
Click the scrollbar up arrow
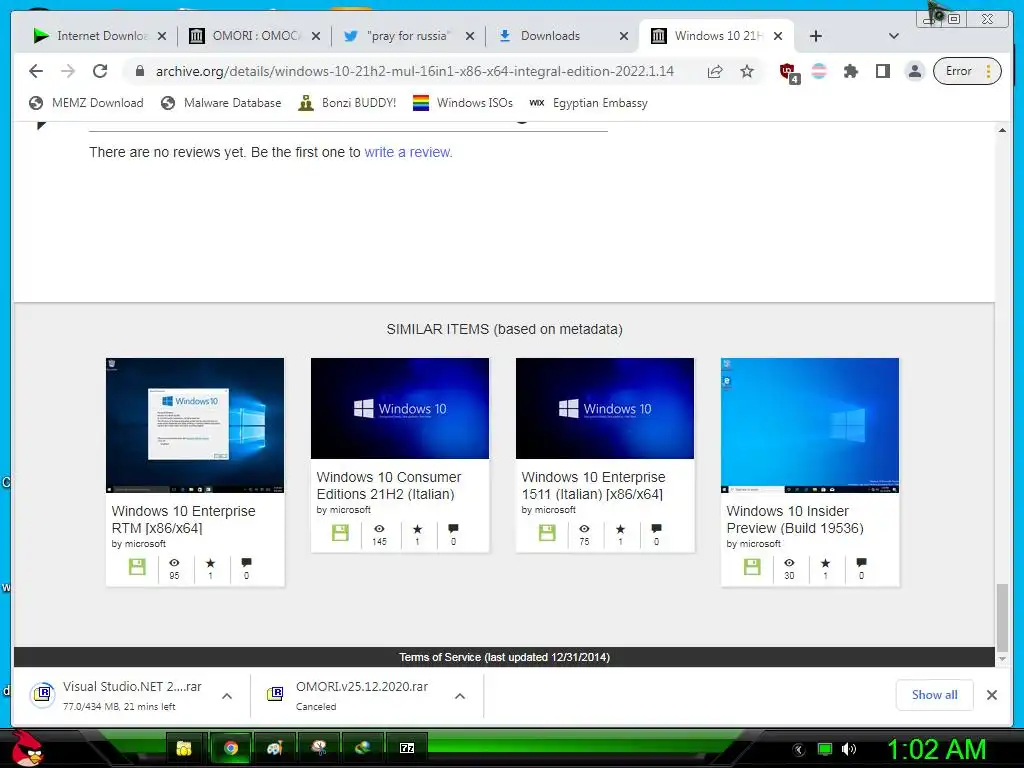pos(1002,131)
